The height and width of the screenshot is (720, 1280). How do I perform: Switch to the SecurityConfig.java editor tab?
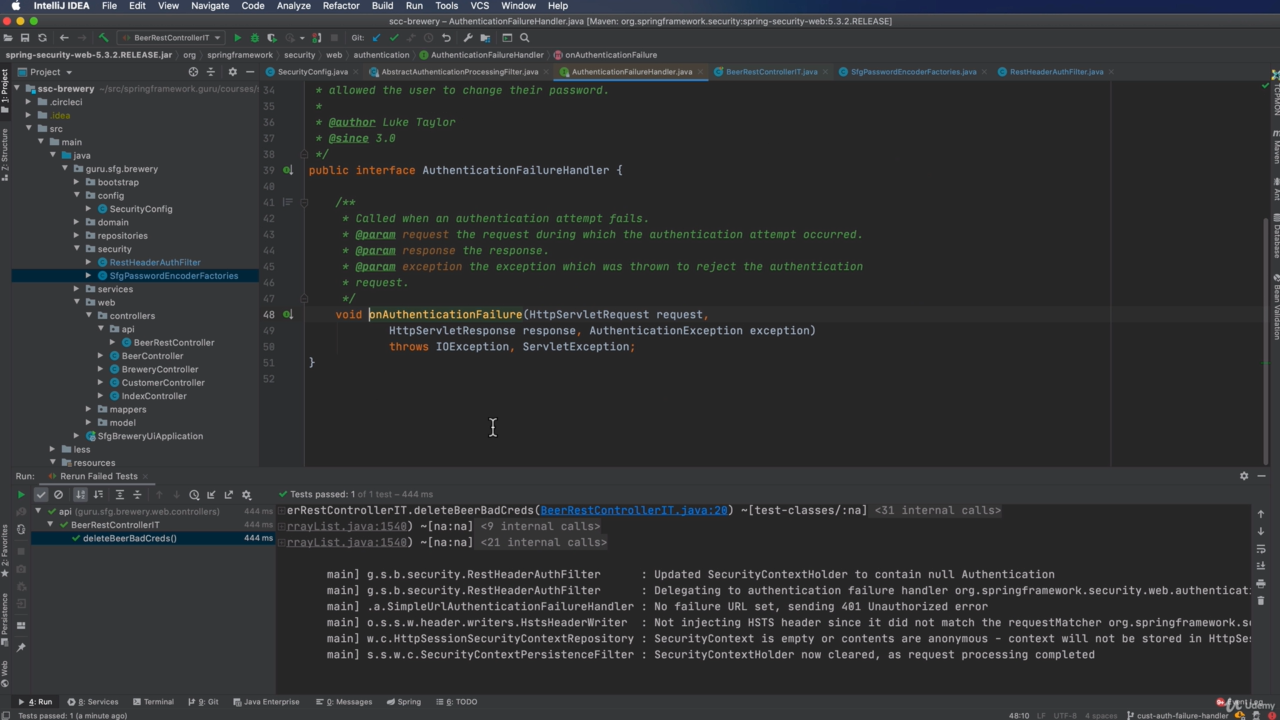pyautogui.click(x=312, y=72)
